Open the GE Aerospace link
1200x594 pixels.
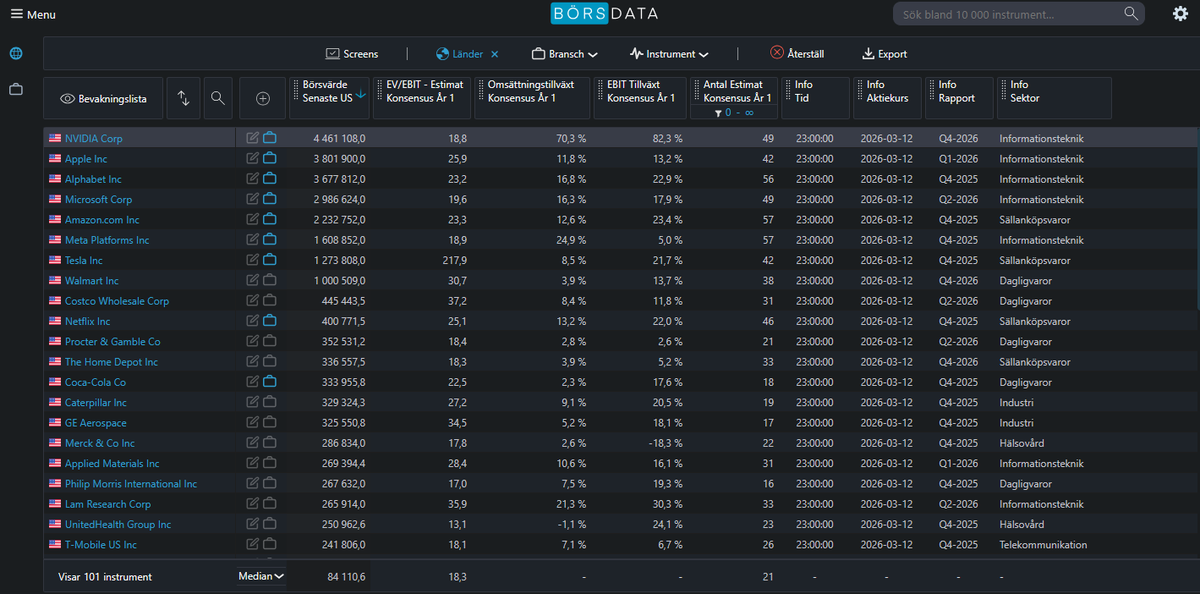(96, 423)
